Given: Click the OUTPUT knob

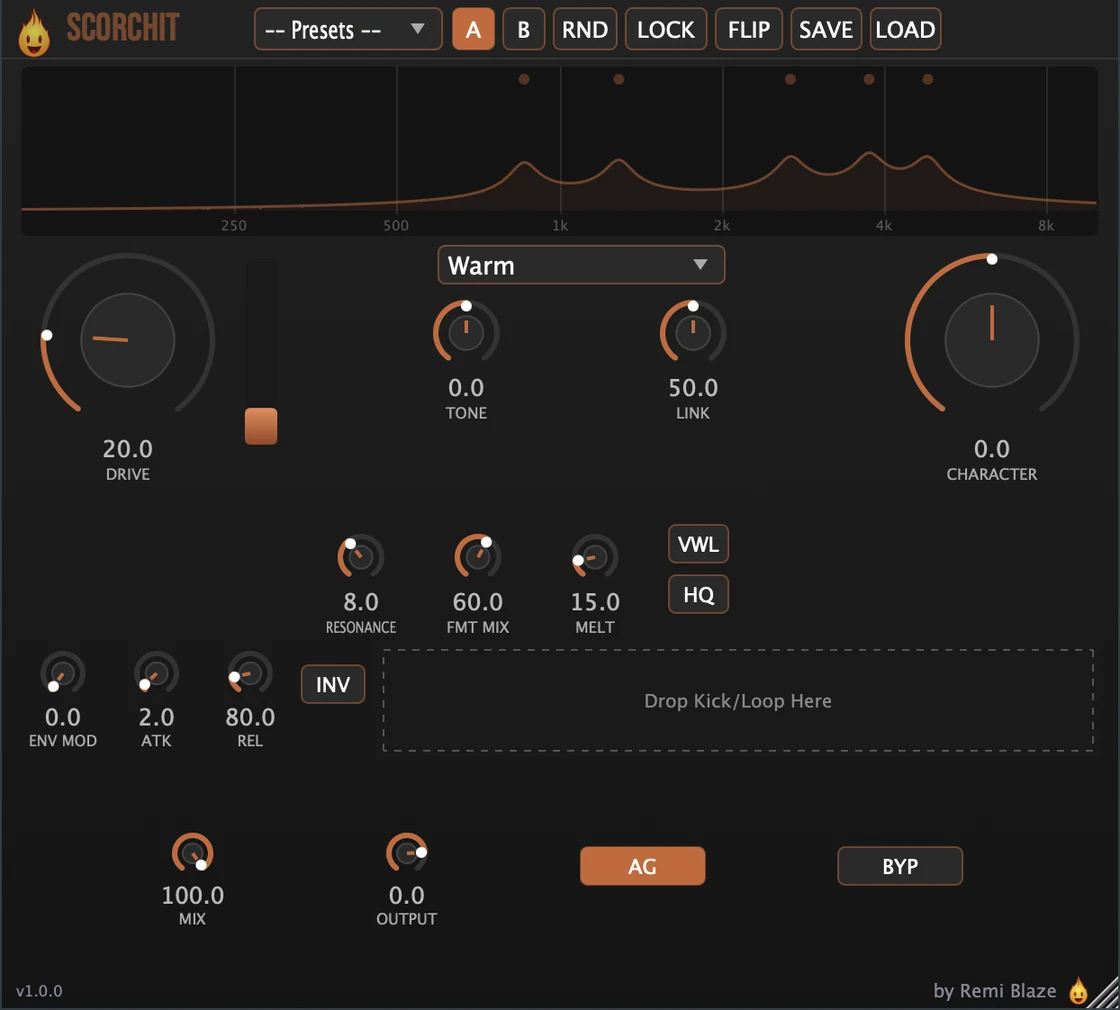Looking at the screenshot, I should click(406, 854).
